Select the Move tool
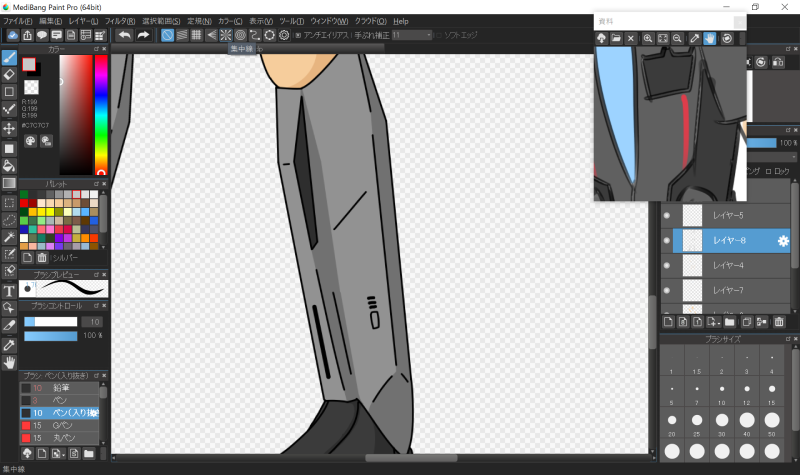 click(x=9, y=128)
